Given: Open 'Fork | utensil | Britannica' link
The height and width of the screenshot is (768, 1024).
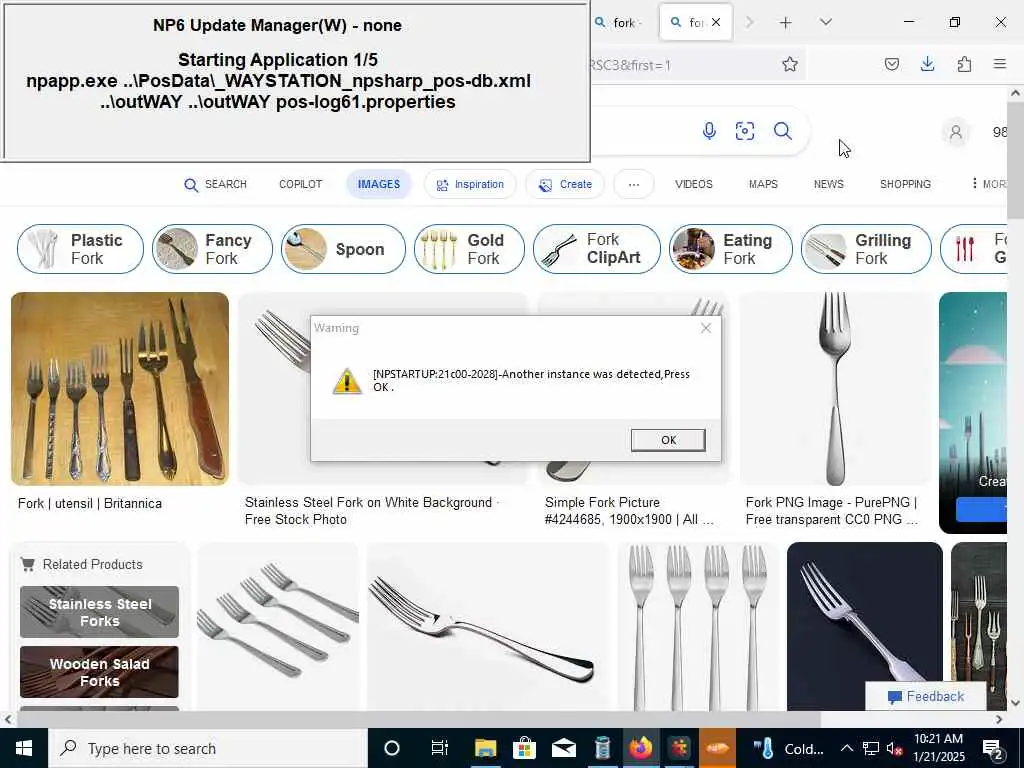Looking at the screenshot, I should (89, 504).
